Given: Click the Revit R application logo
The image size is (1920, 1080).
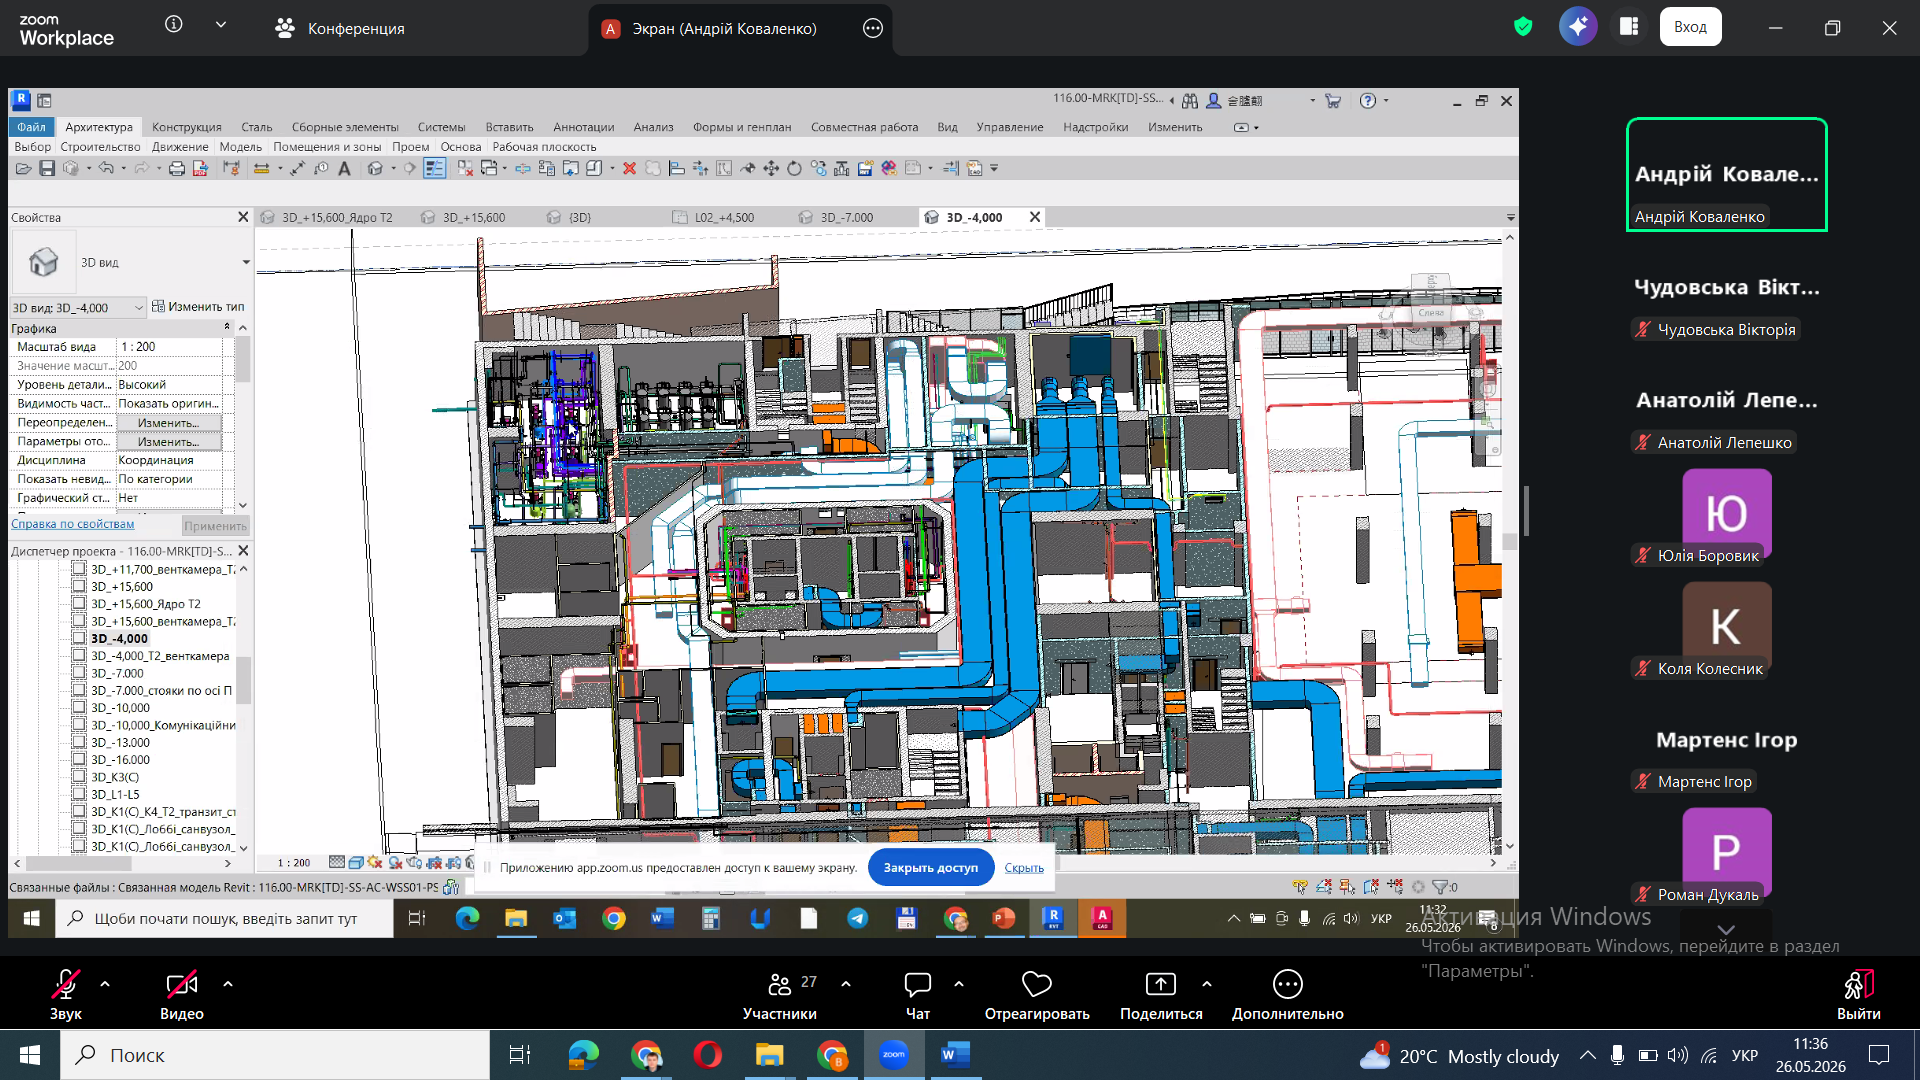Looking at the screenshot, I should [20, 100].
